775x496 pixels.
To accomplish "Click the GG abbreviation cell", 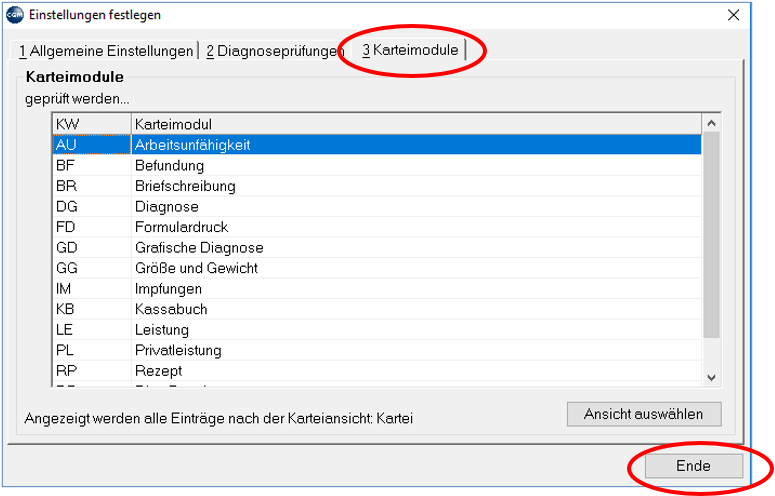I will (x=92, y=268).
